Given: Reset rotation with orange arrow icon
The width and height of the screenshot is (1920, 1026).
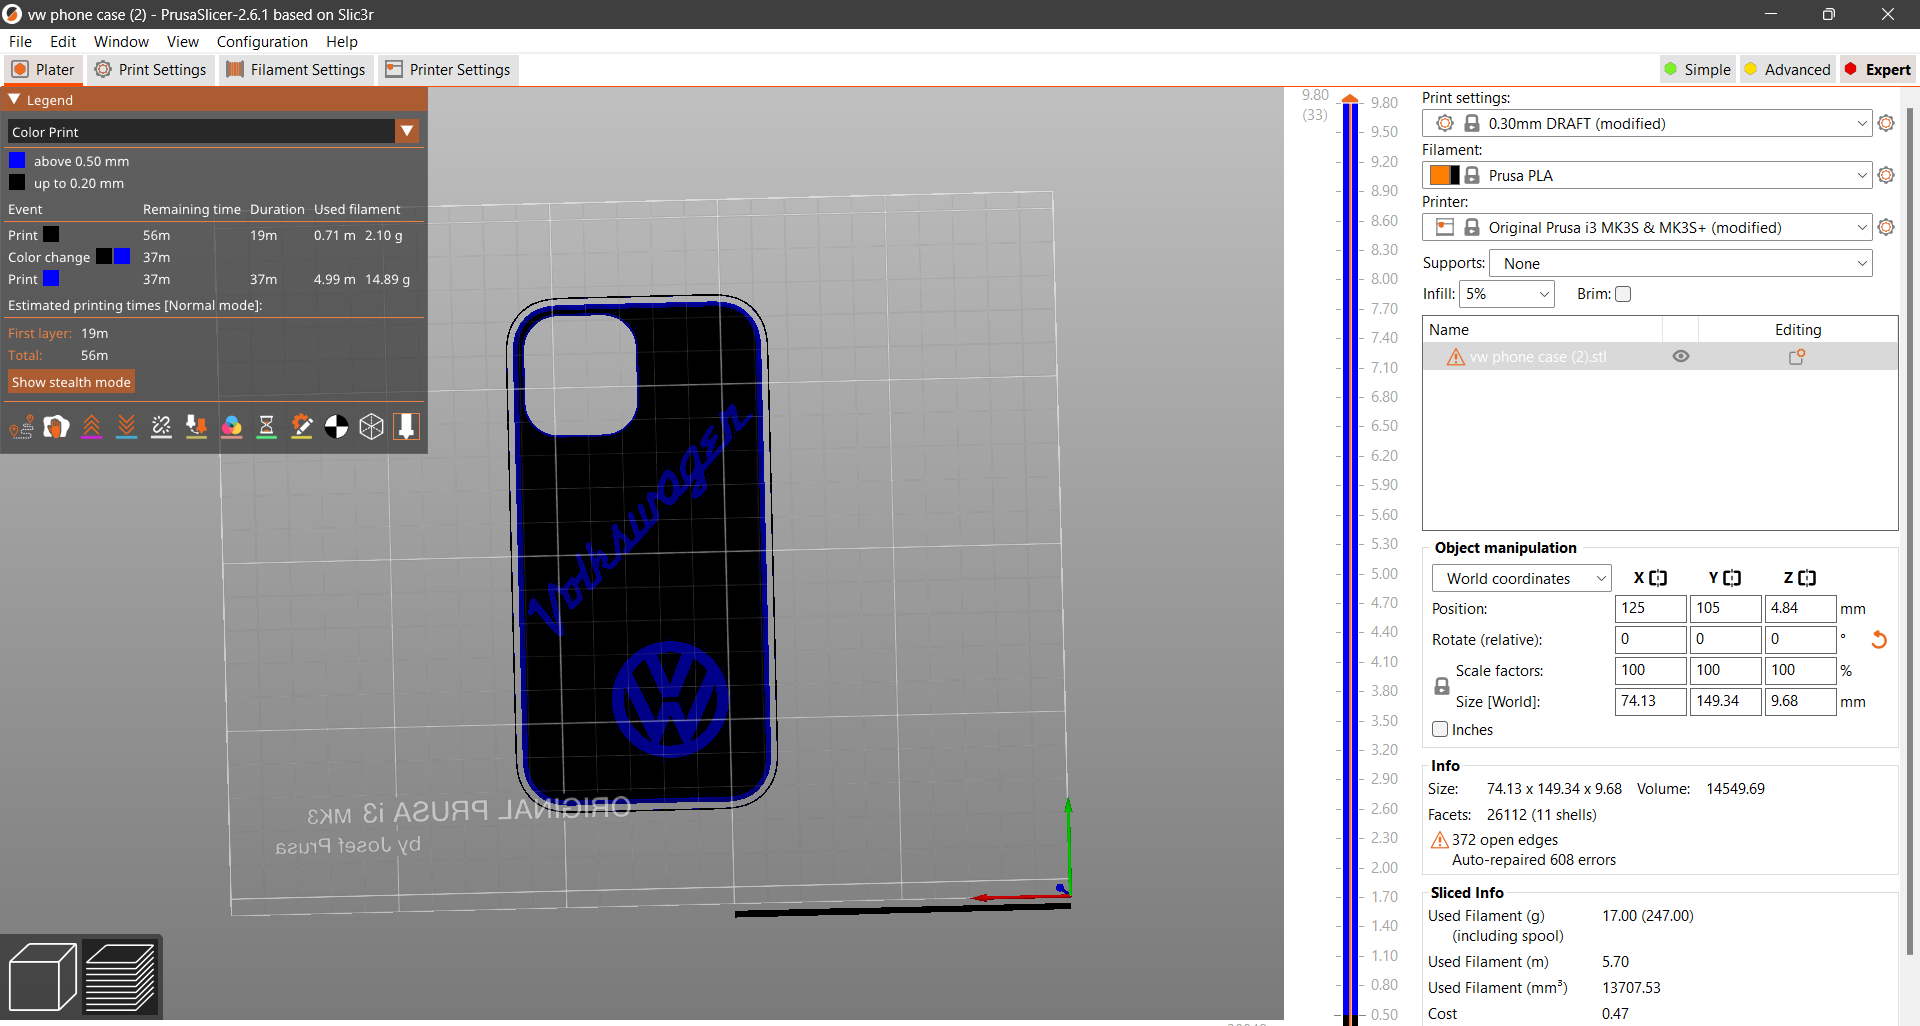Looking at the screenshot, I should [1879, 640].
